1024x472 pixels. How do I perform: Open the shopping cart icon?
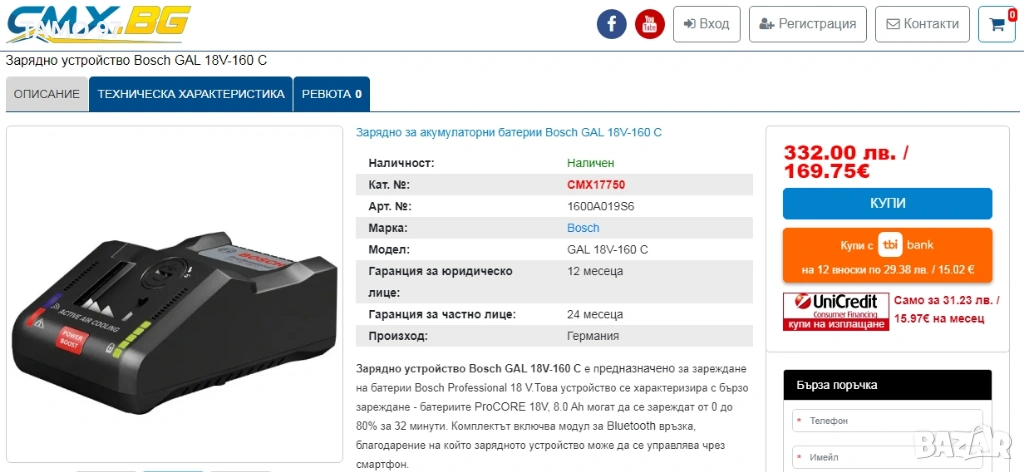[x=997, y=24]
